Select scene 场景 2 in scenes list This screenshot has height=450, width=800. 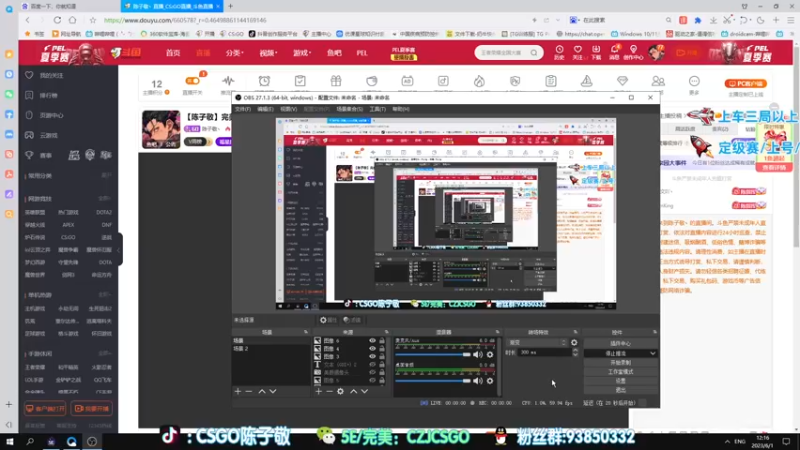coord(270,348)
